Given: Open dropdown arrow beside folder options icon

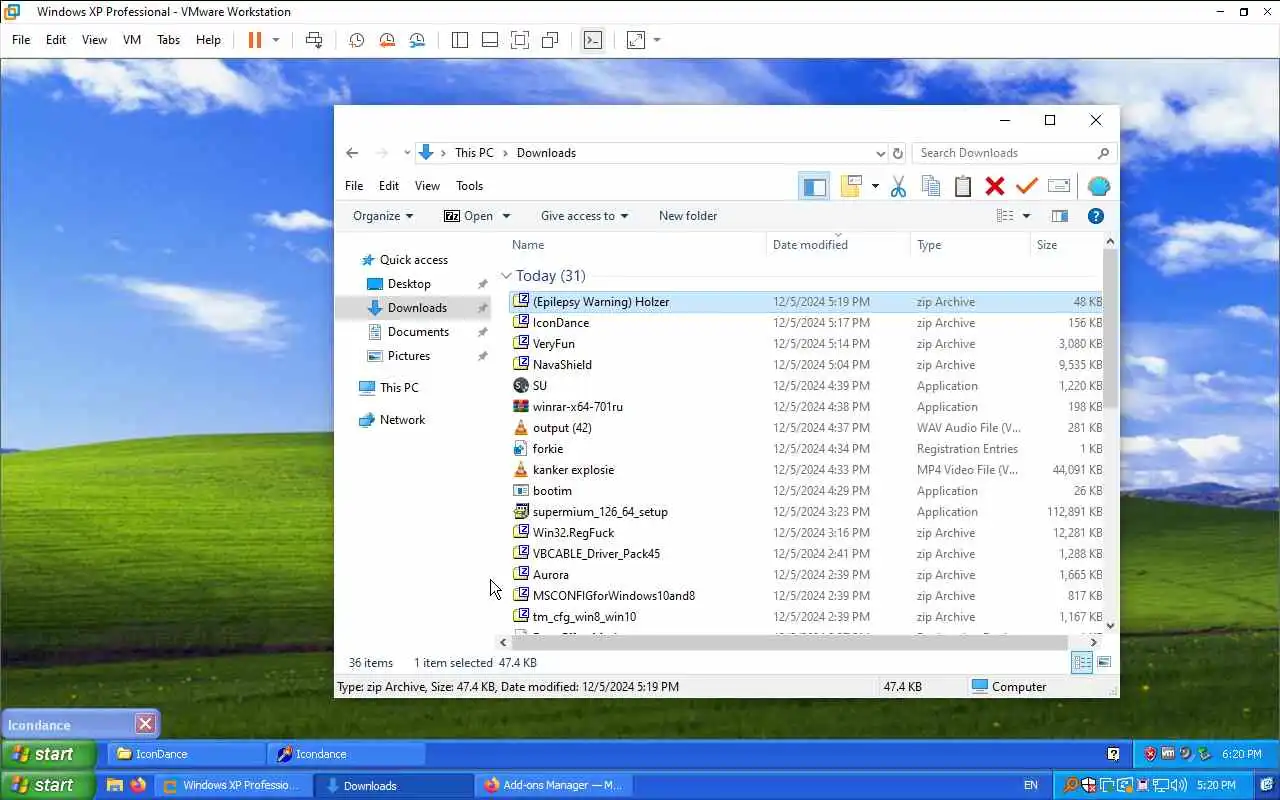Looking at the screenshot, I should tap(875, 186).
